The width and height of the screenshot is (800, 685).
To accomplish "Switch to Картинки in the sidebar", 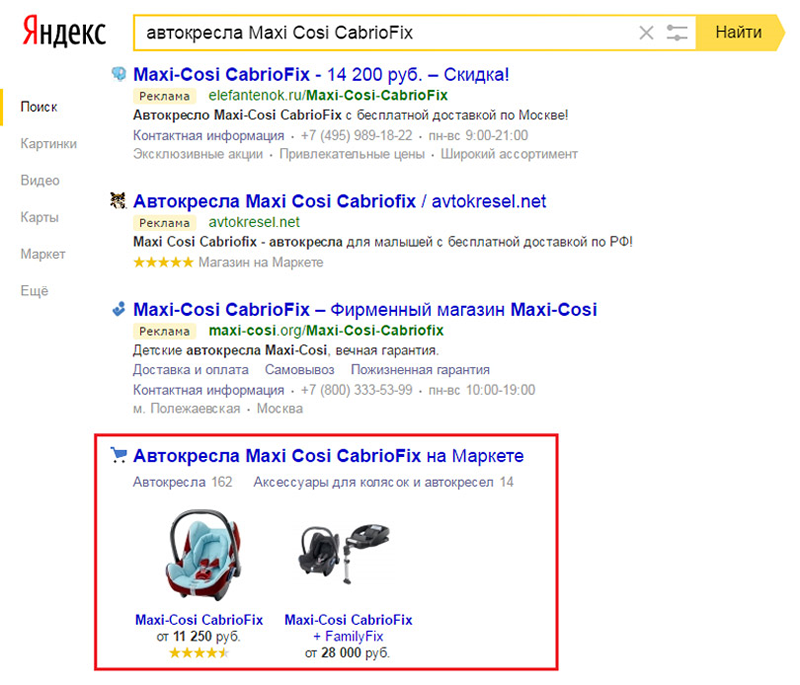I will [x=48, y=143].
